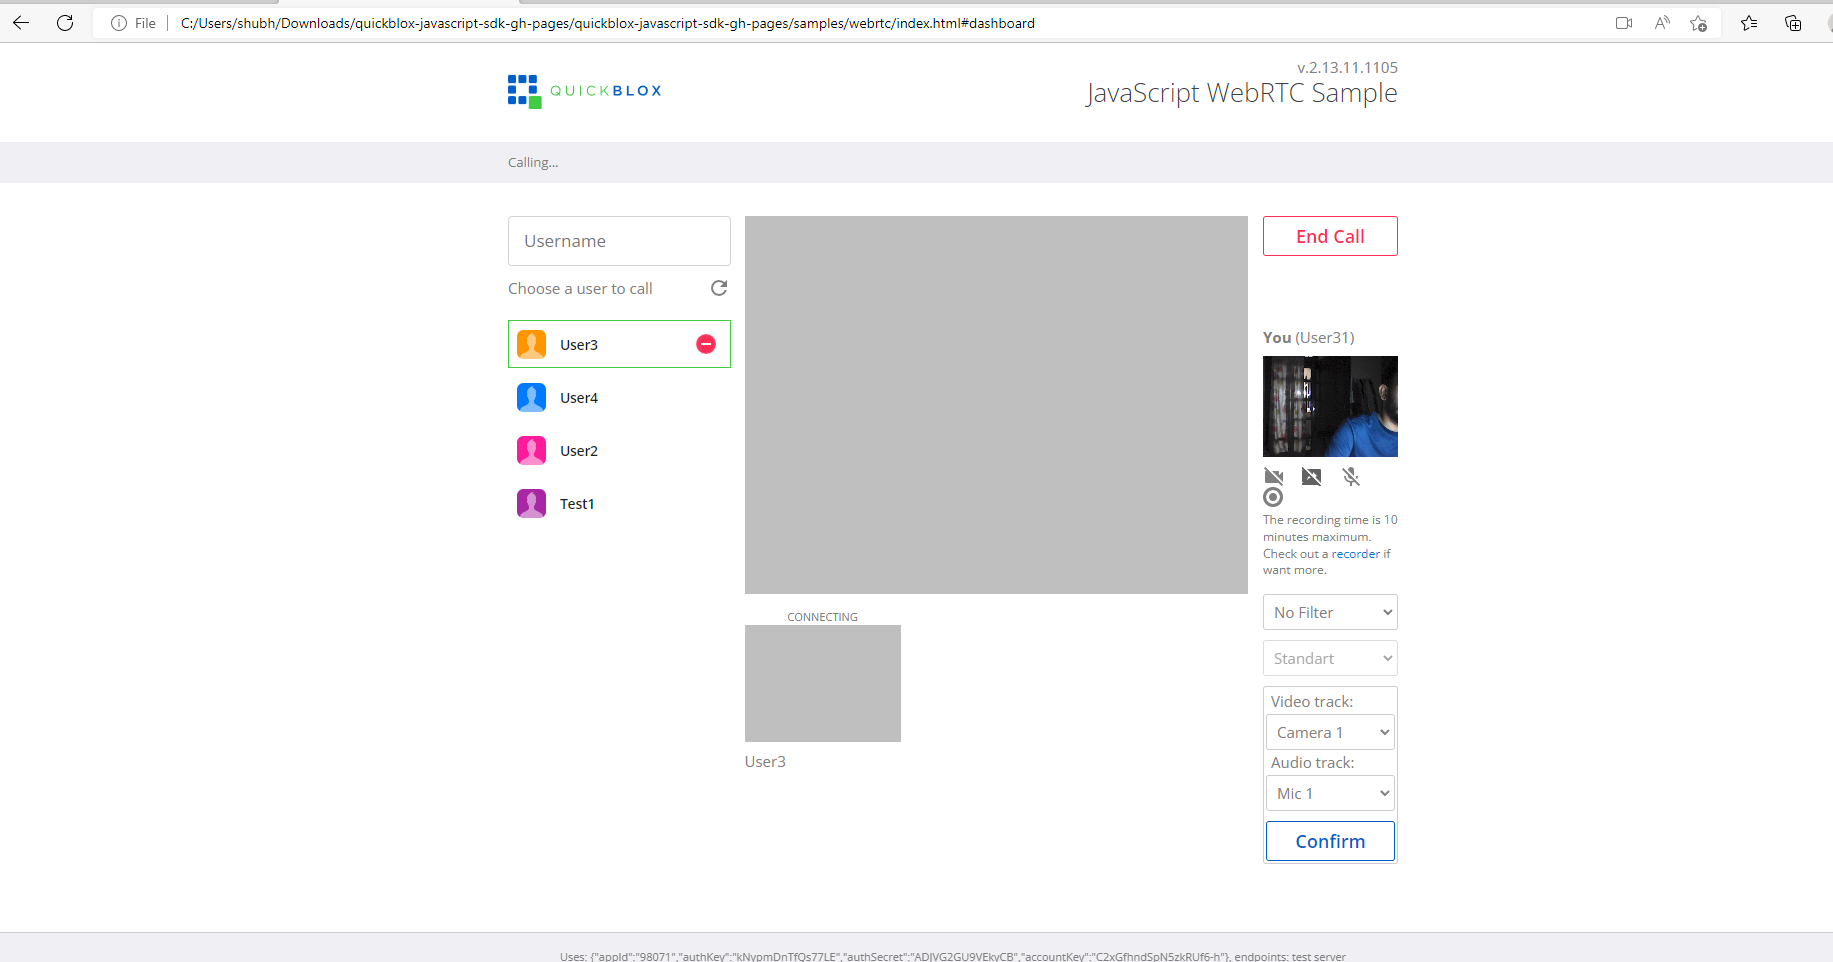The height and width of the screenshot is (962, 1833).
Task: End the current call
Action: pyautogui.click(x=1330, y=236)
